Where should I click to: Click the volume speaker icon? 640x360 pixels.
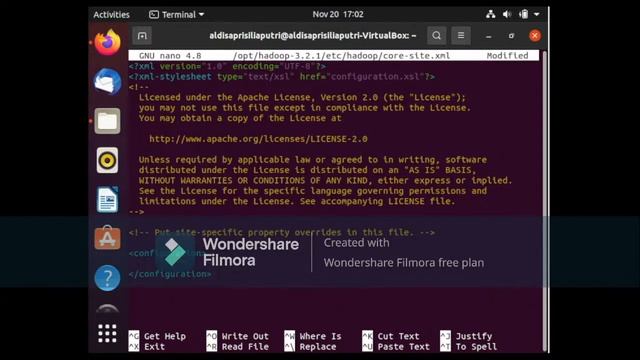click(x=507, y=14)
